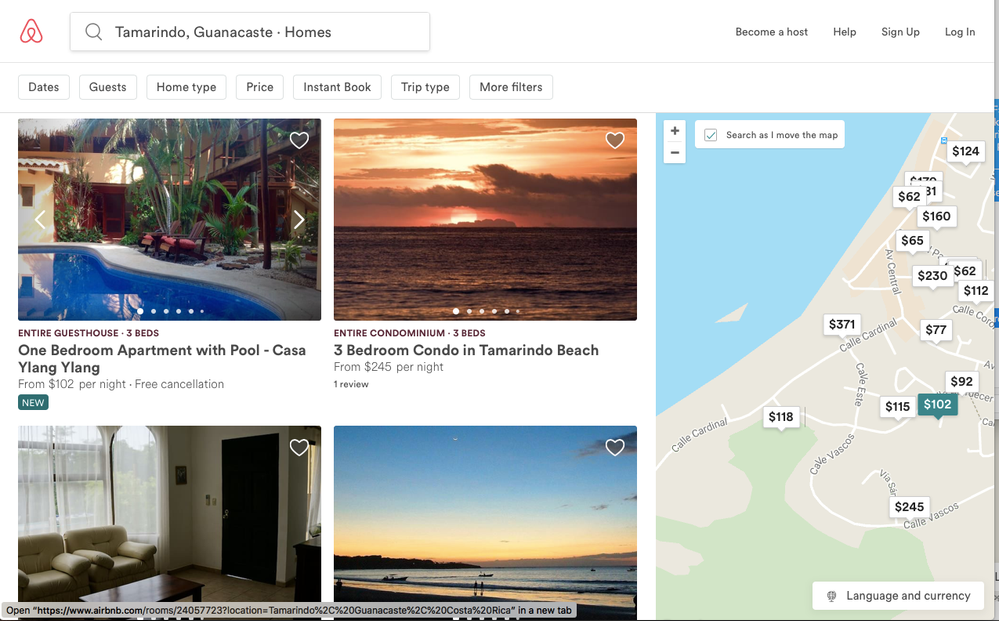Image resolution: width=999 pixels, height=621 pixels.
Task: Zoom out on the map
Action: [x=675, y=153]
